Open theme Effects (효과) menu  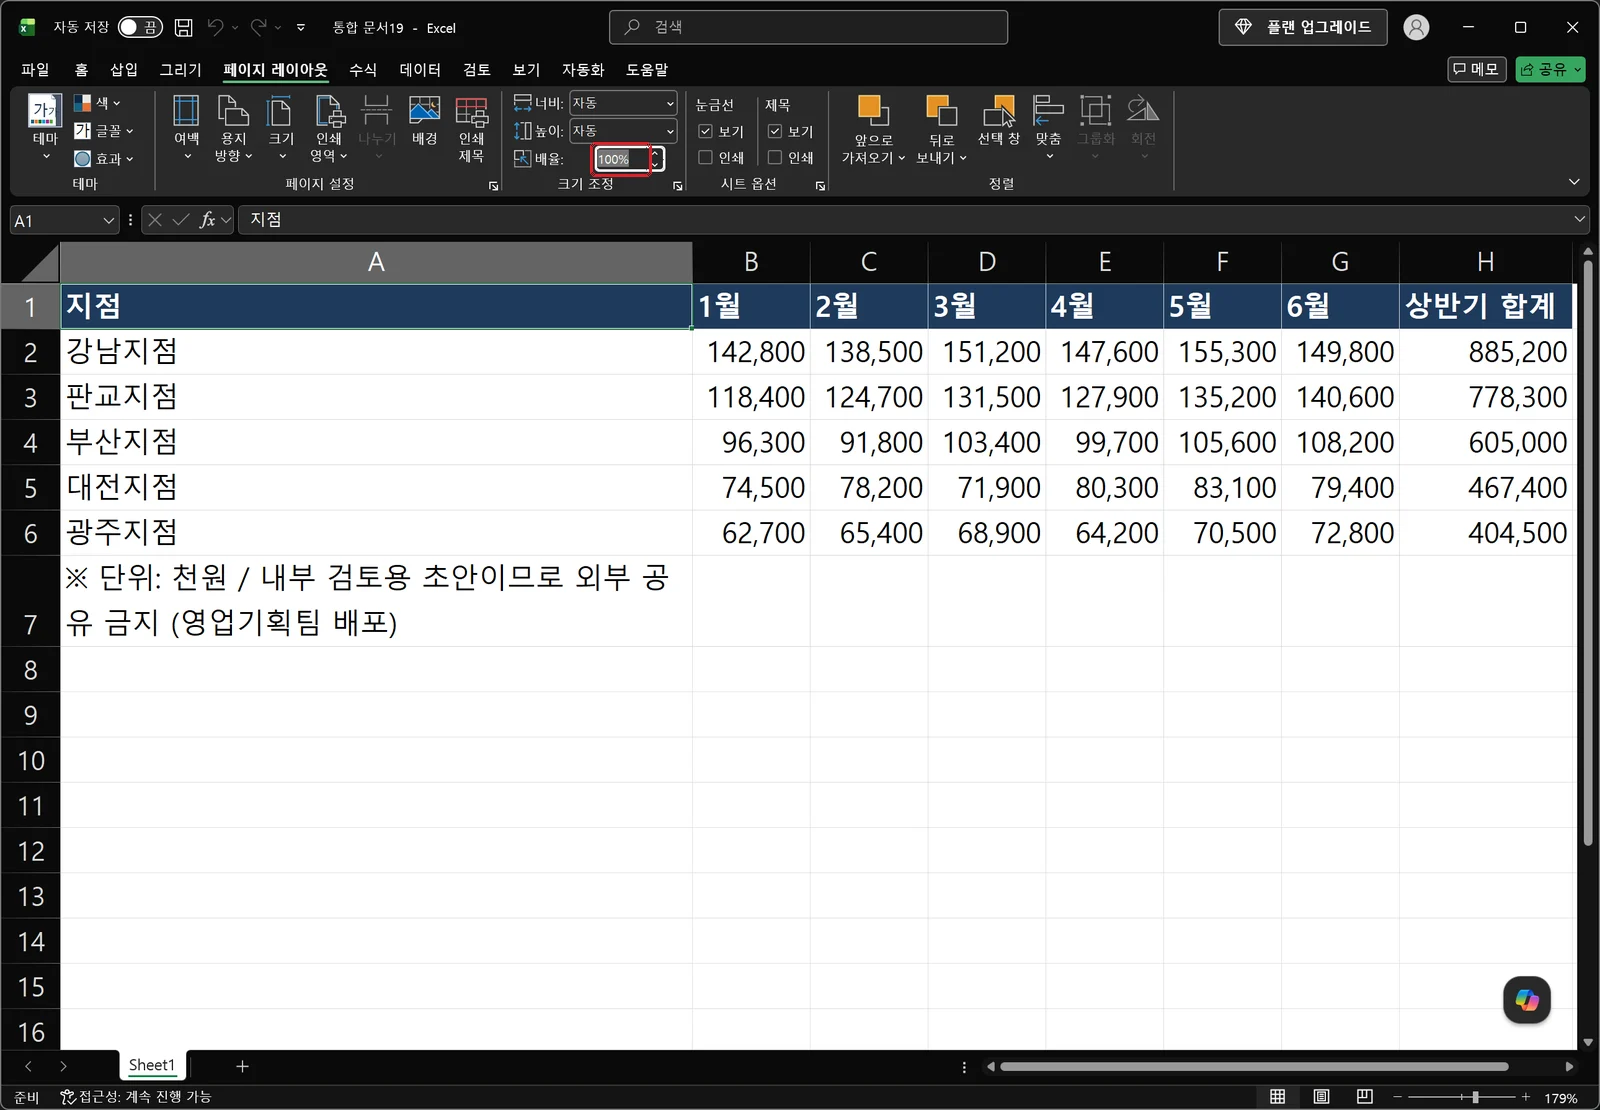(103, 159)
